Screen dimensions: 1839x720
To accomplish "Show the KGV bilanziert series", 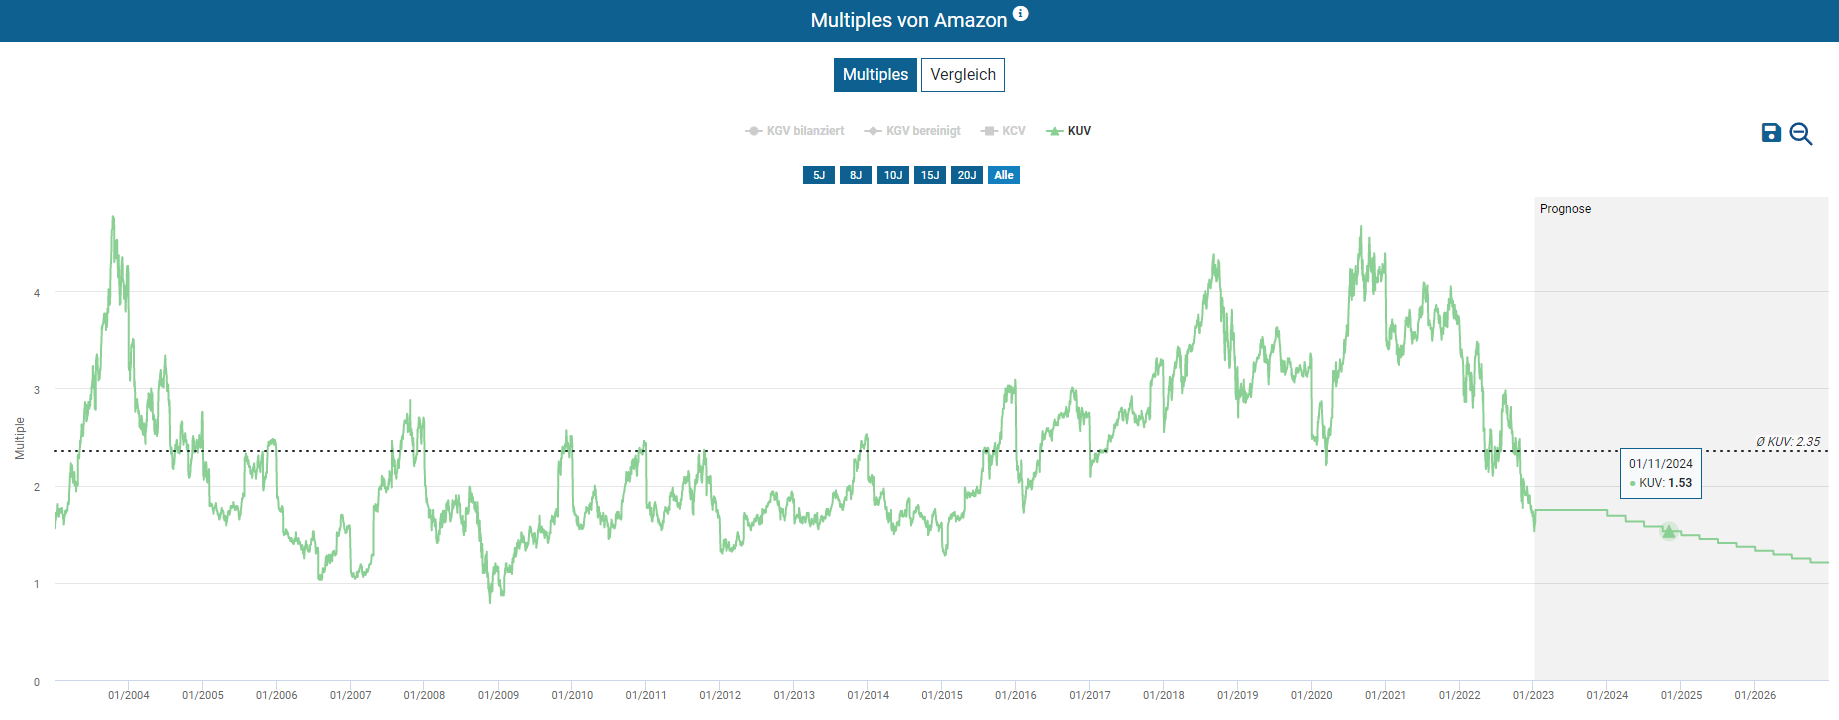I will coord(795,131).
